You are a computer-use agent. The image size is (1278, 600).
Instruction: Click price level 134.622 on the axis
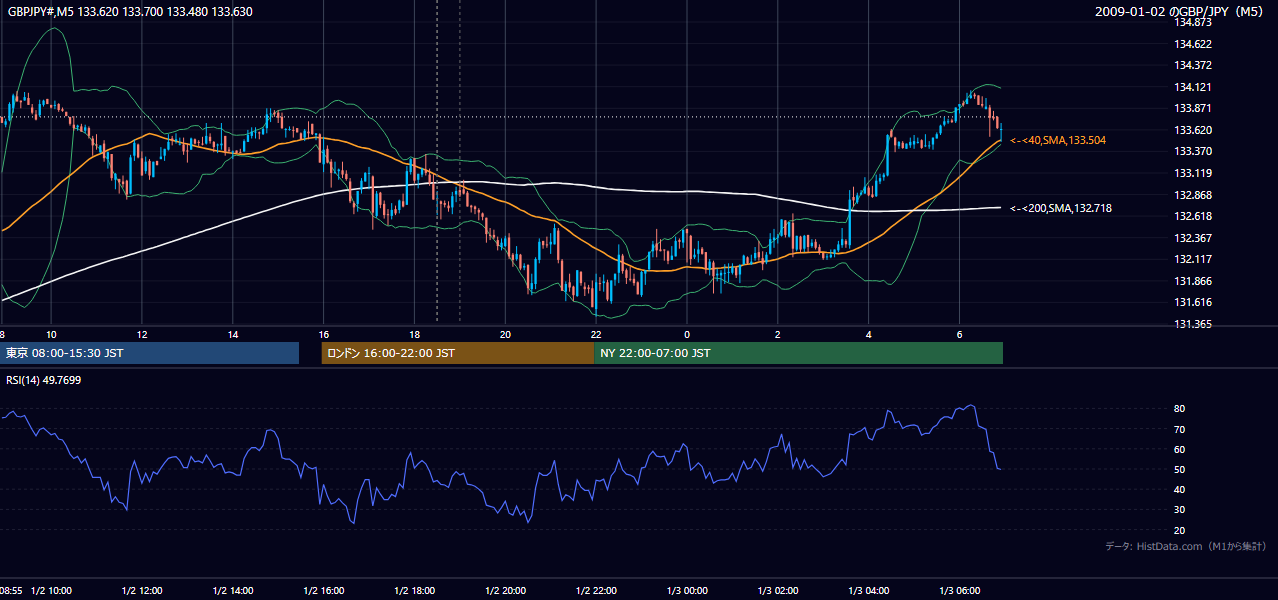point(1193,44)
